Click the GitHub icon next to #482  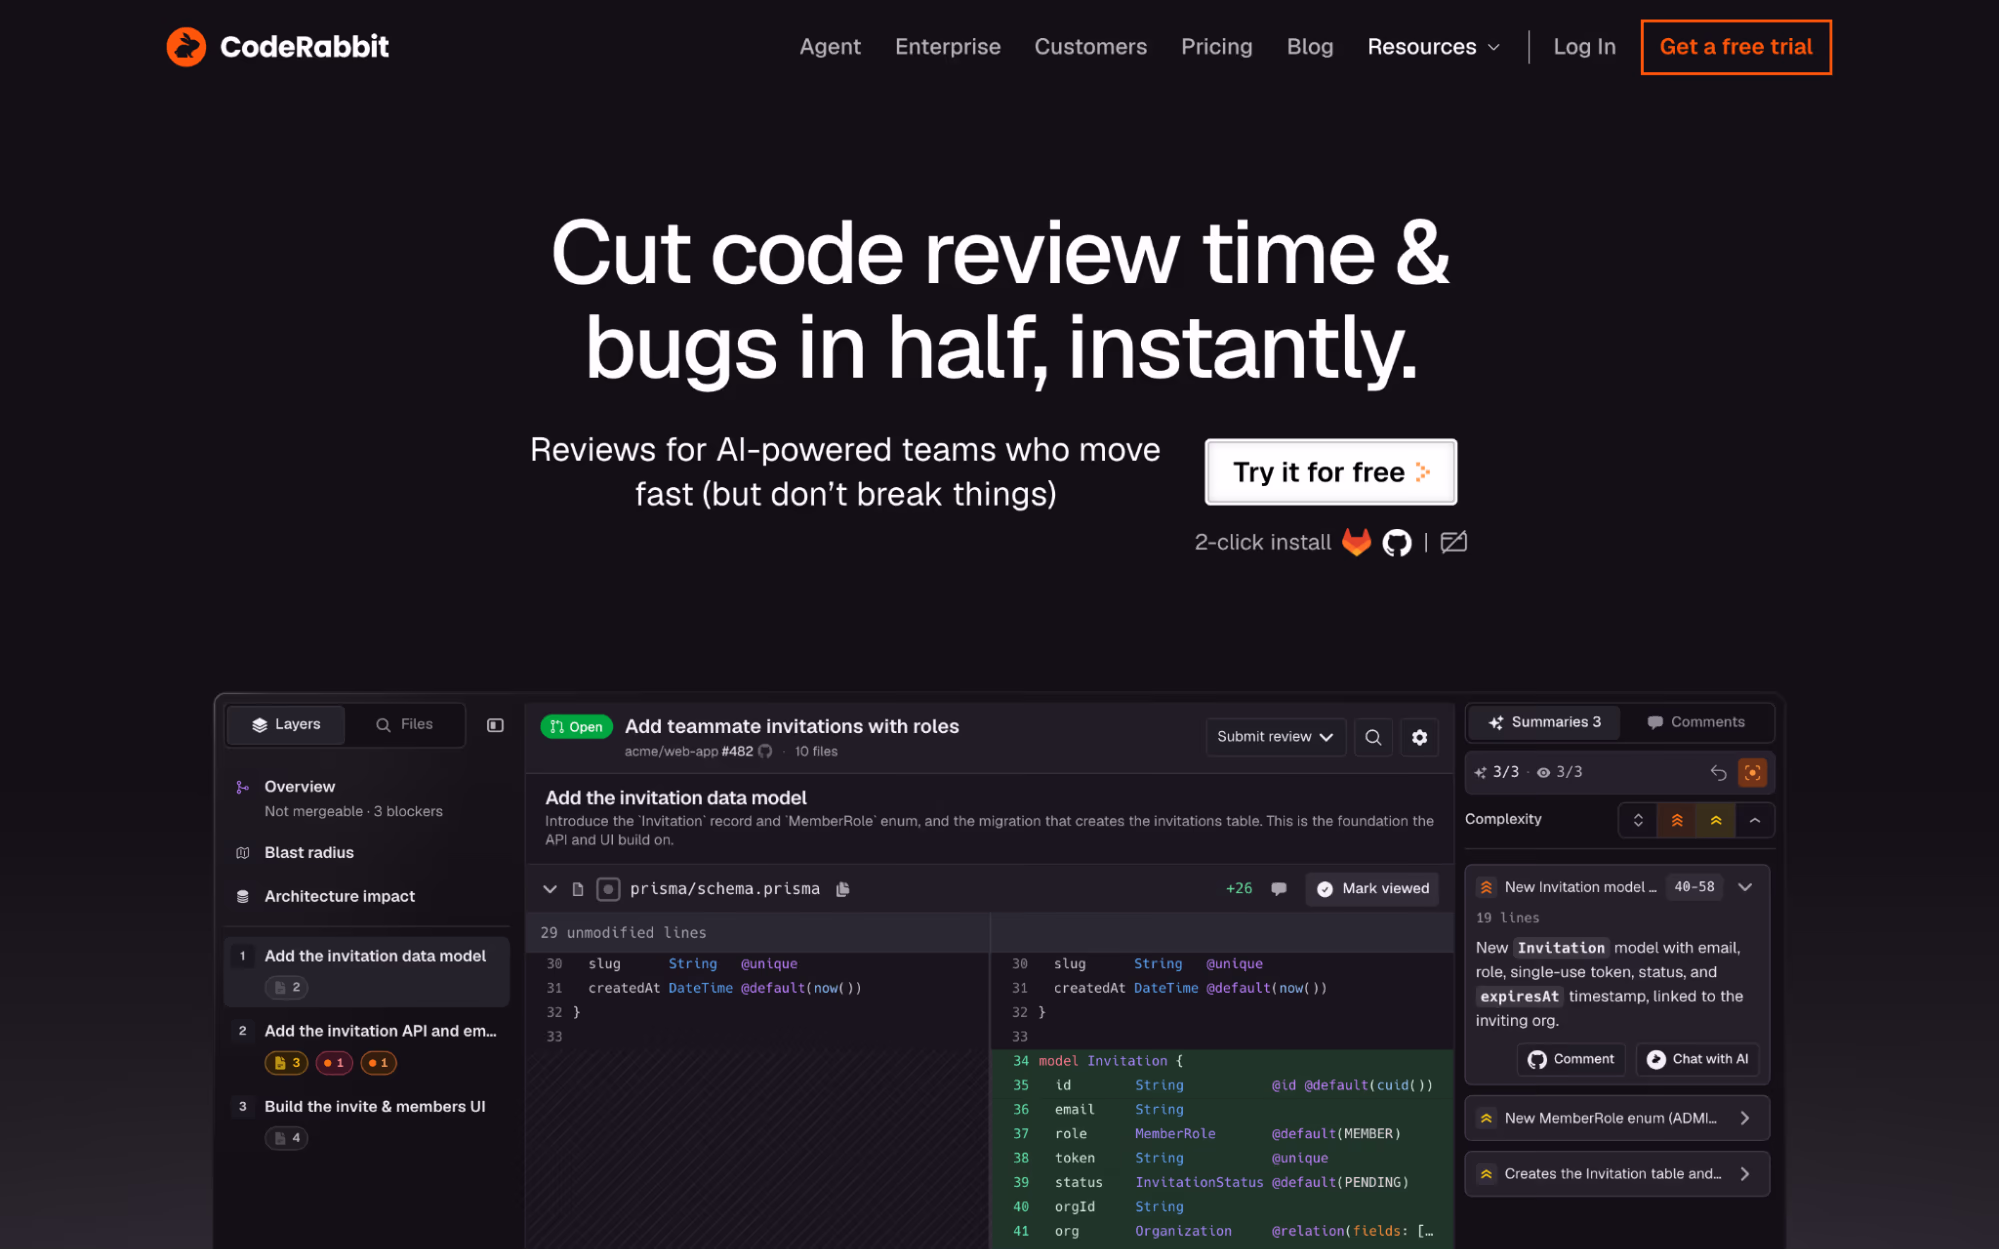[x=765, y=751]
